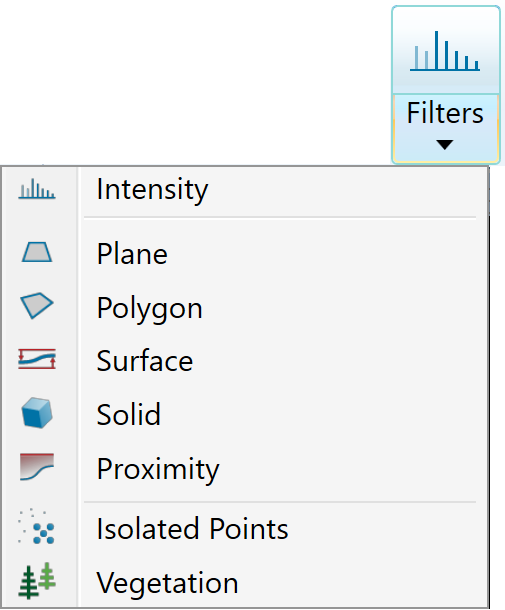505x610 pixels.
Task: Collapse the Filters dropdown arrow
Action: coord(445,145)
